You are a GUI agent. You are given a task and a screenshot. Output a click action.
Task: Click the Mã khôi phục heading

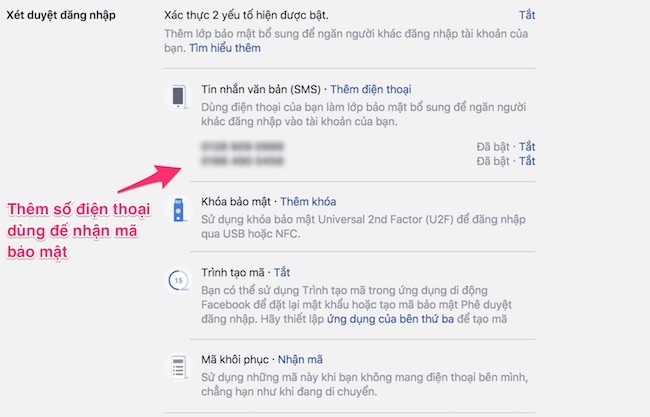point(235,359)
